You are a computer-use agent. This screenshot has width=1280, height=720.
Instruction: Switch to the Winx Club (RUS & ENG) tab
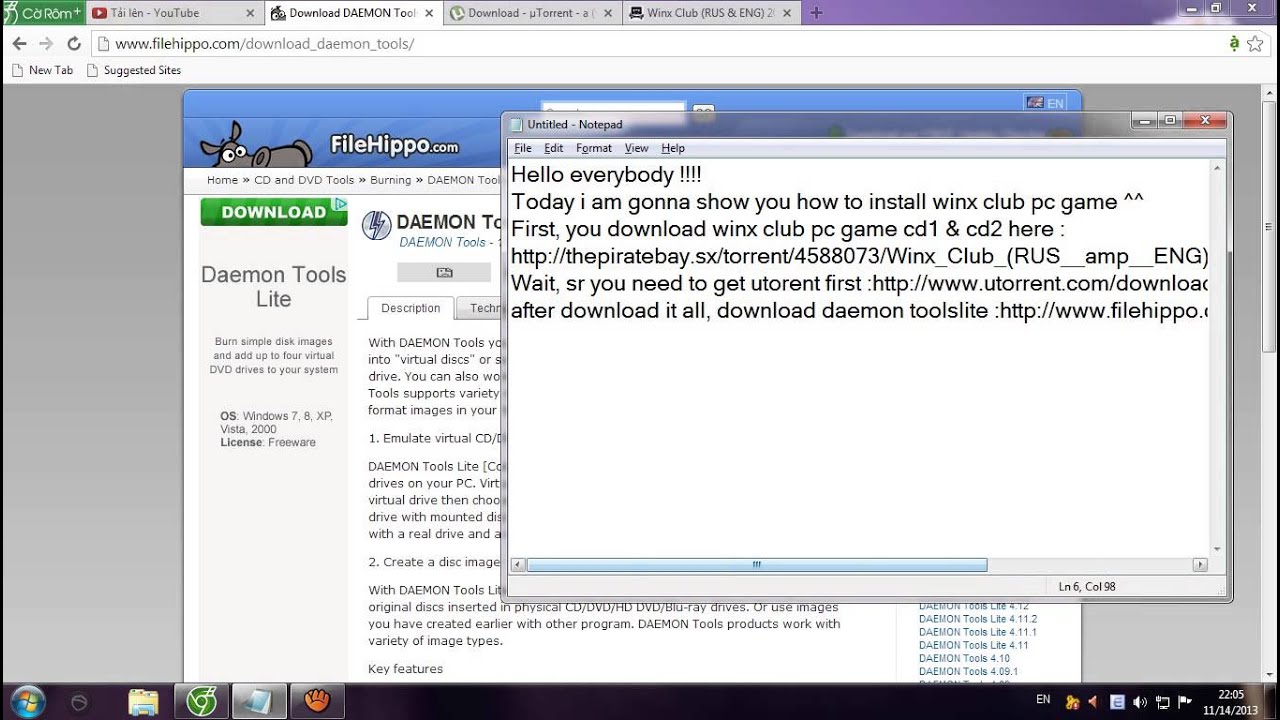(x=710, y=13)
